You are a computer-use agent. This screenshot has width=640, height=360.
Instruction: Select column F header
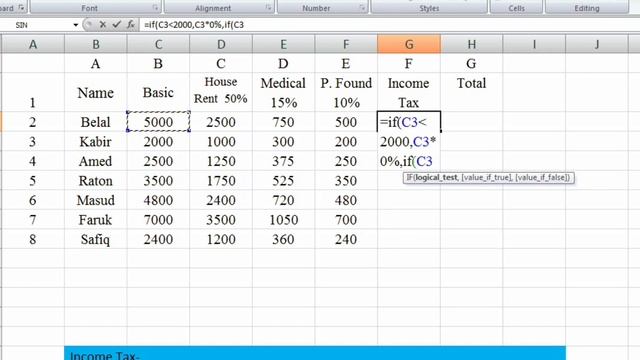click(x=346, y=44)
